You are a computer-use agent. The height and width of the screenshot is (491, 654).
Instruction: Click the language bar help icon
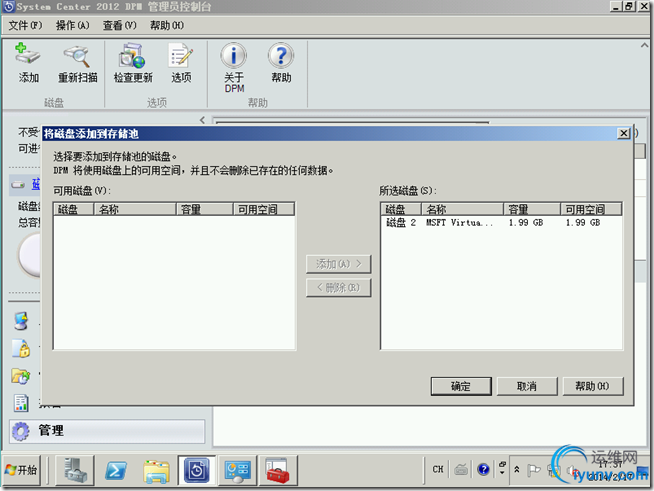coord(483,470)
